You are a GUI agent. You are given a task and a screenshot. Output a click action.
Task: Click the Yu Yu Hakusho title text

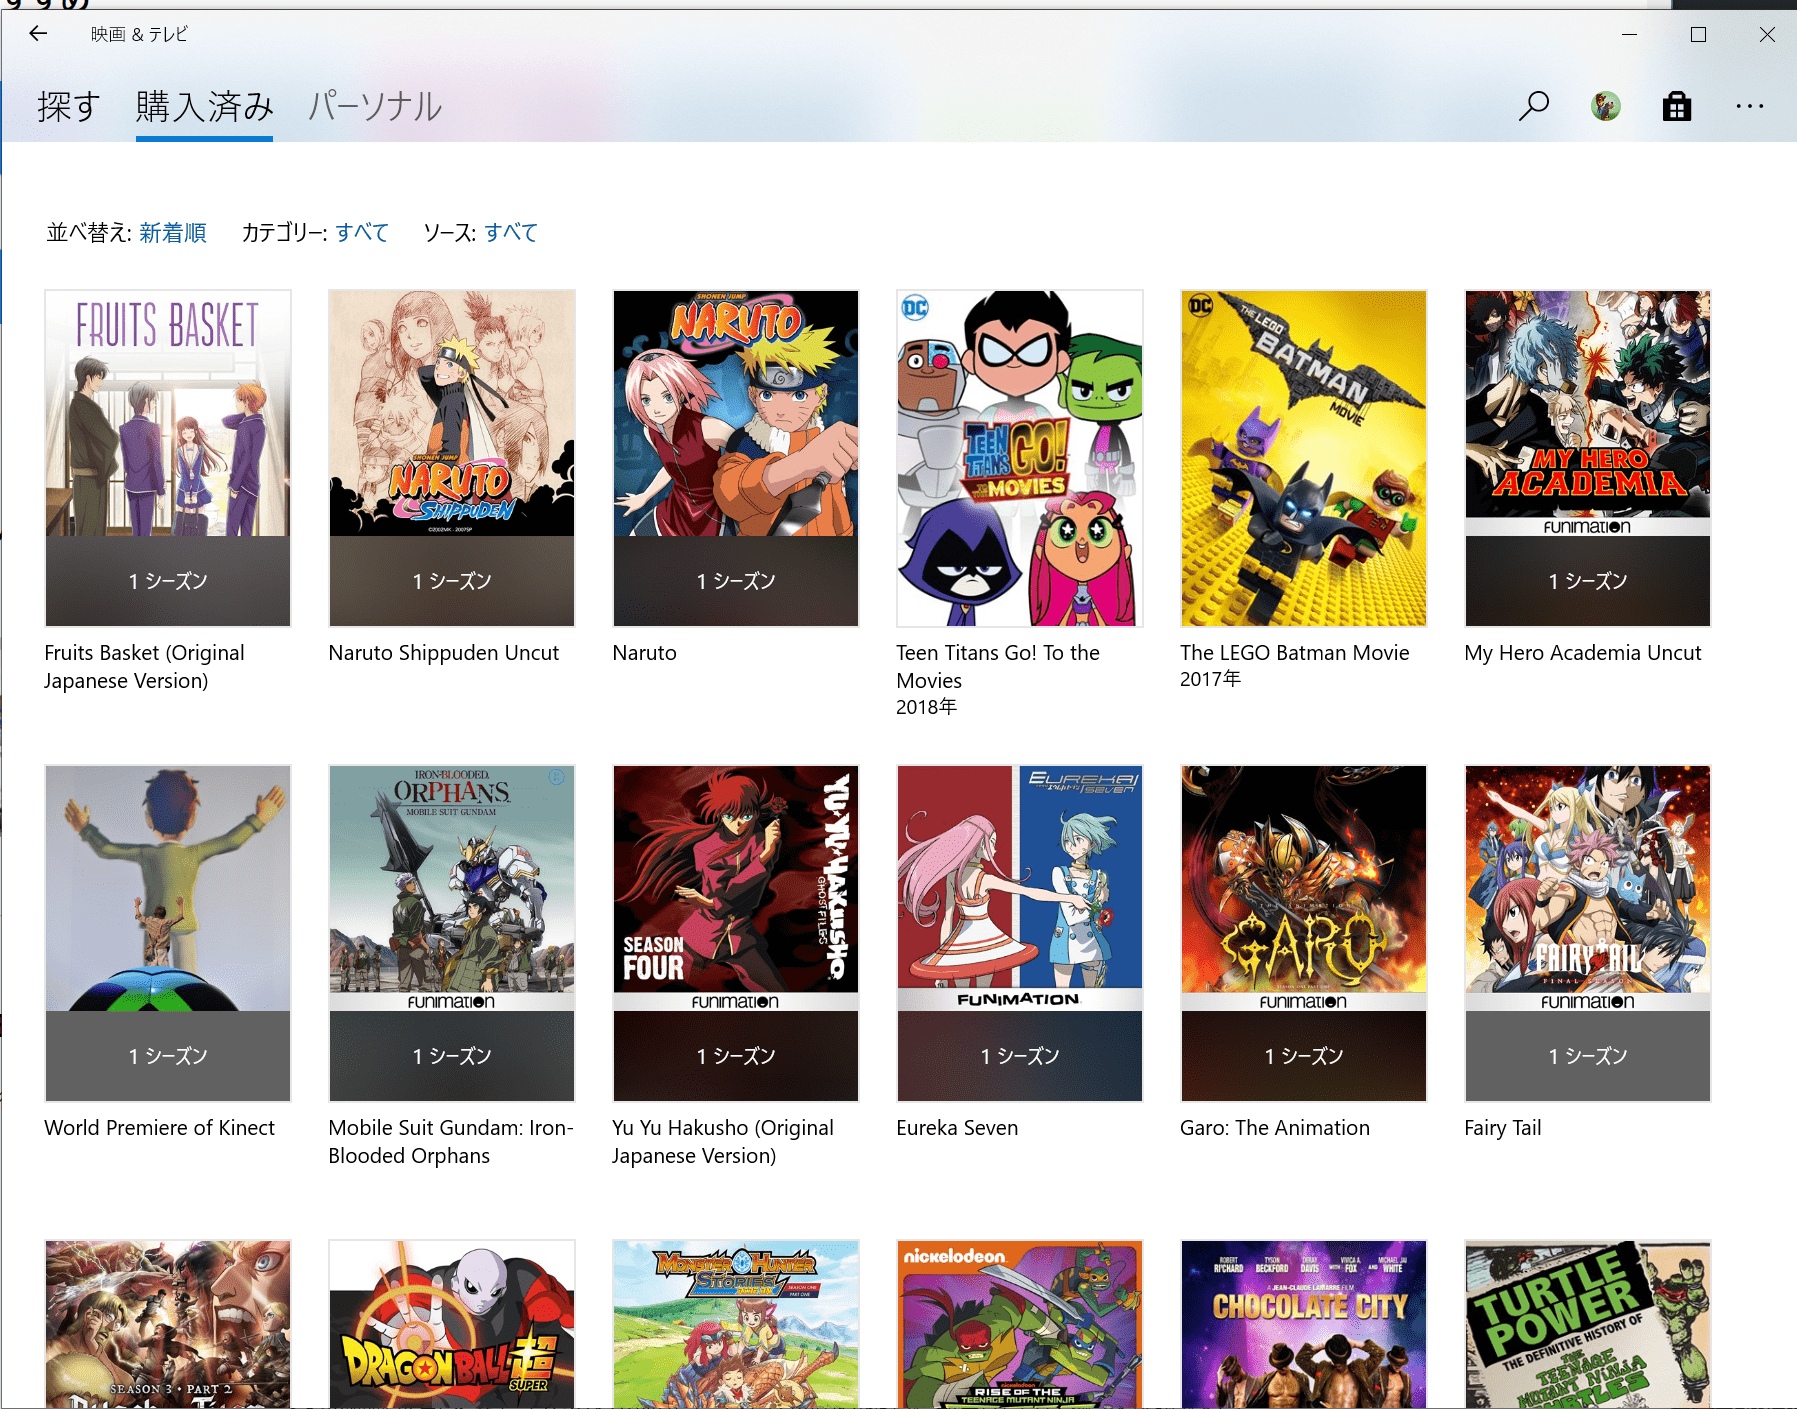point(723,1142)
